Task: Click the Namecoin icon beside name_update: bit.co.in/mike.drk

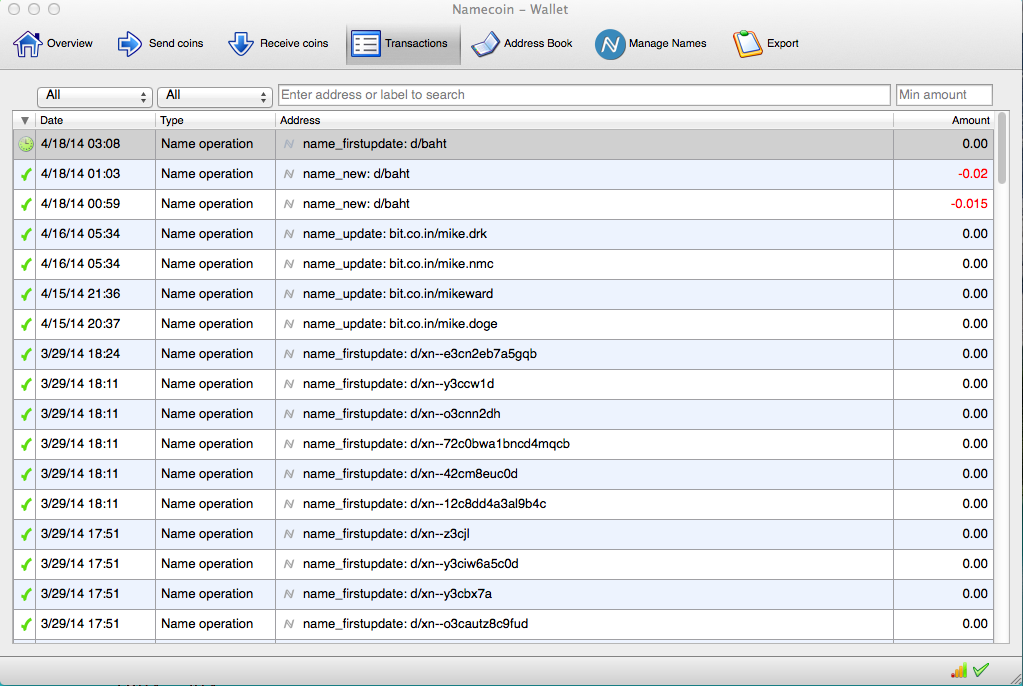Action: pyautogui.click(x=289, y=234)
